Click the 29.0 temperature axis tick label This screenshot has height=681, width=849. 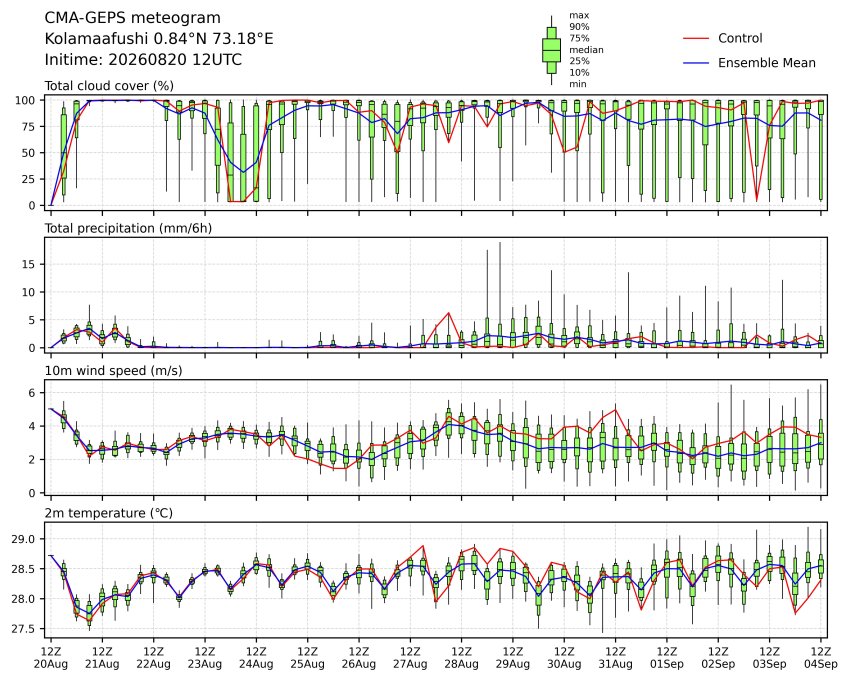22,540
